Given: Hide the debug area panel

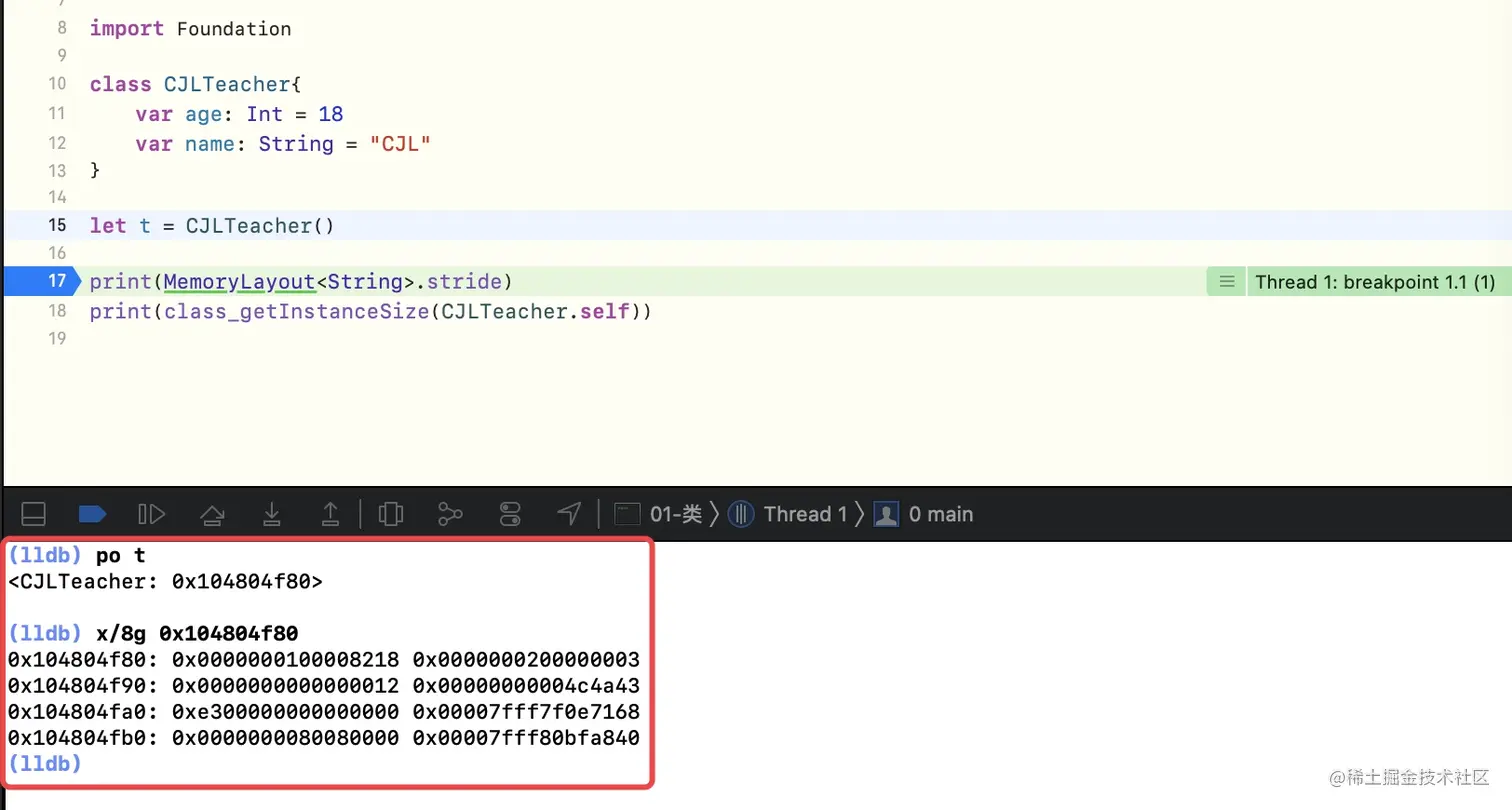Looking at the screenshot, I should tap(33, 514).
